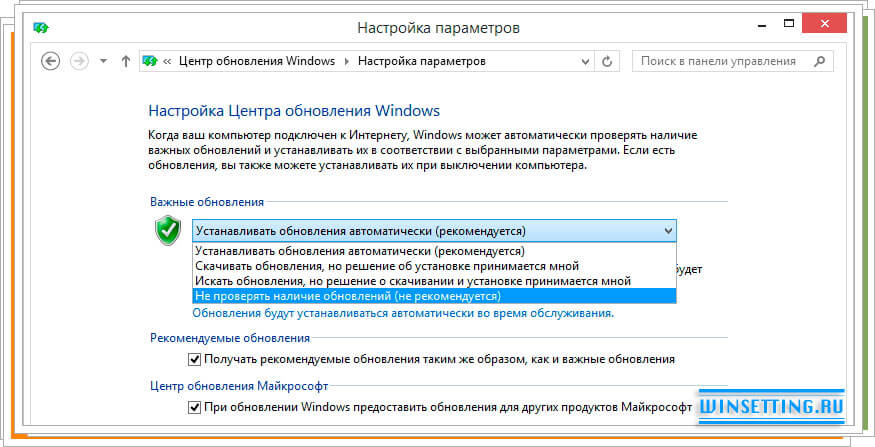This screenshot has height=447, width=875.
Task: Toggle recommended updates checkbox
Action: pos(195,358)
